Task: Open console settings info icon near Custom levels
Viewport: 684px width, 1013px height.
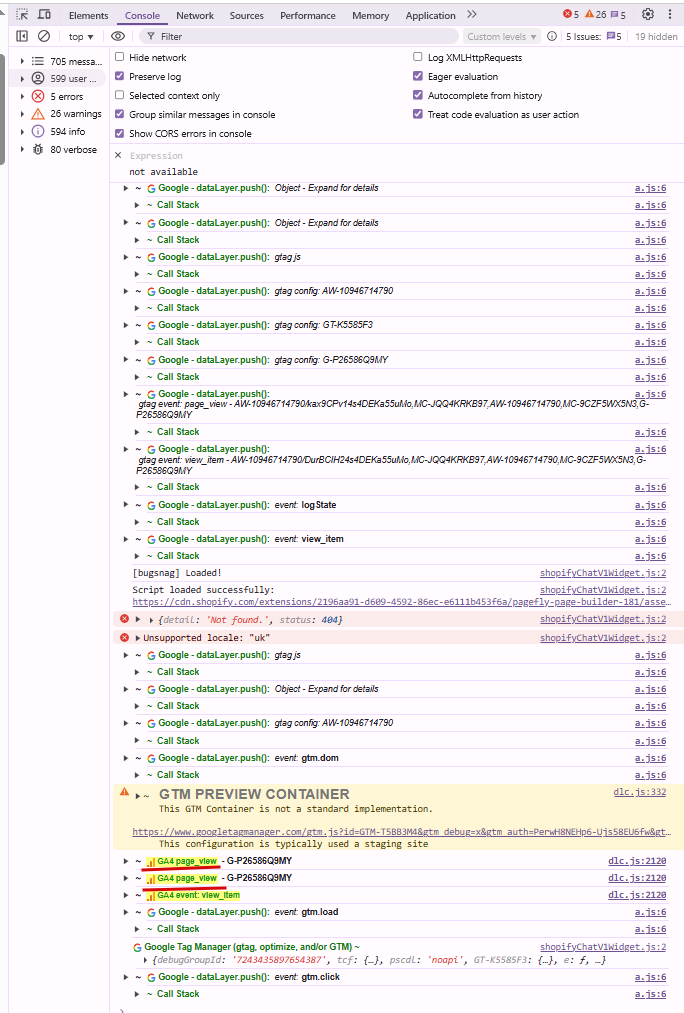Action: (x=552, y=36)
